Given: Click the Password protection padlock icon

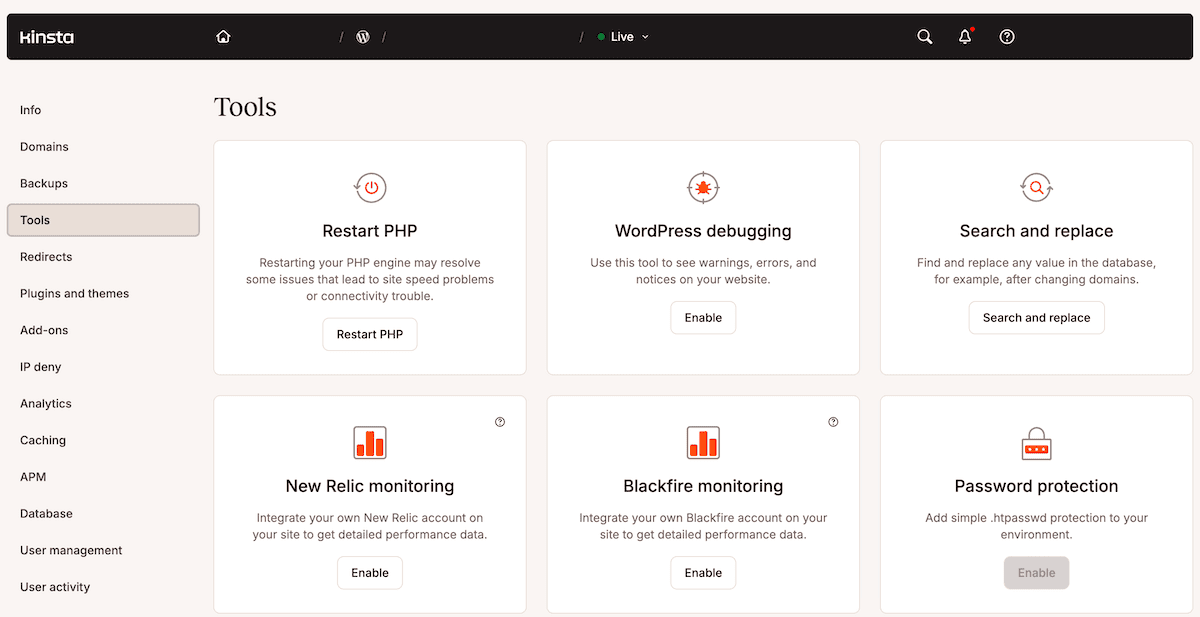Looking at the screenshot, I should [1036, 442].
